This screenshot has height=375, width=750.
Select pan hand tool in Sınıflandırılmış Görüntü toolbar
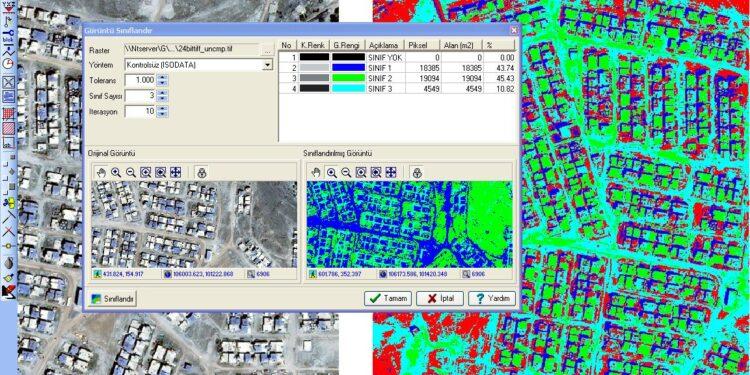pos(316,173)
